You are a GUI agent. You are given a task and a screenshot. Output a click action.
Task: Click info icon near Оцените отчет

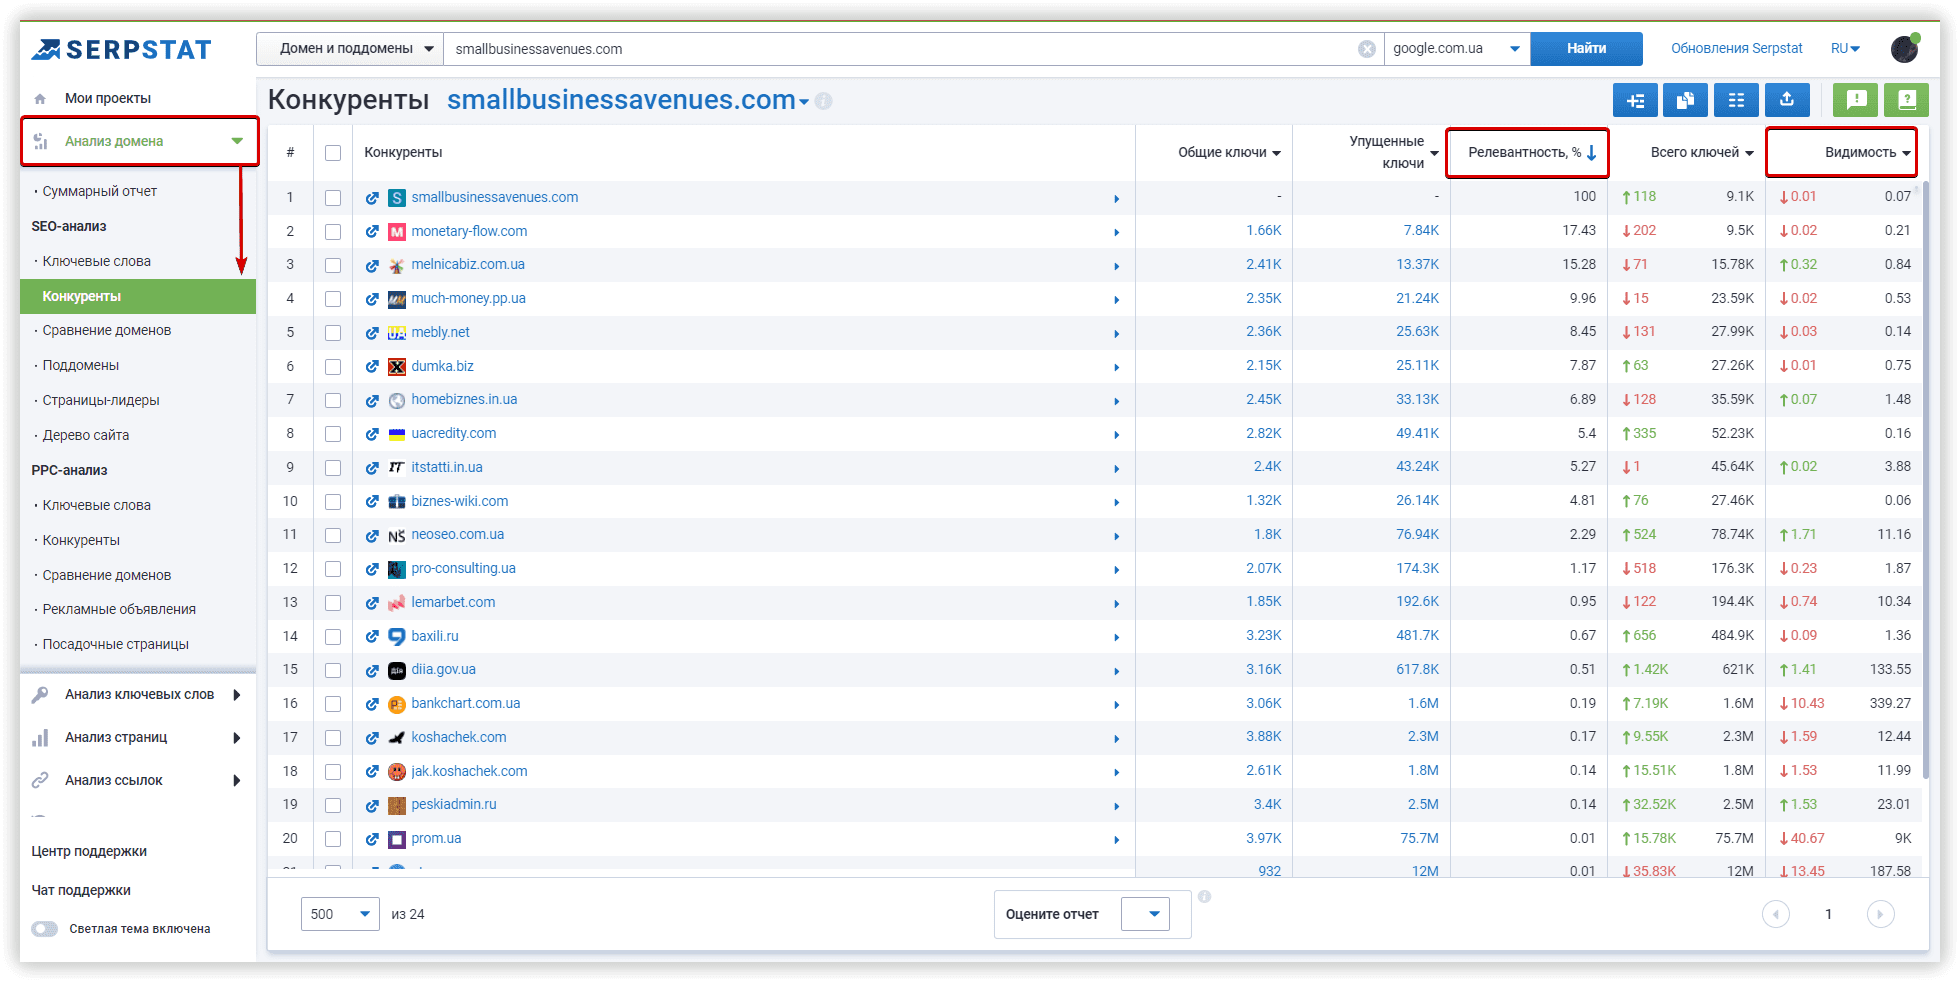coord(1205,896)
